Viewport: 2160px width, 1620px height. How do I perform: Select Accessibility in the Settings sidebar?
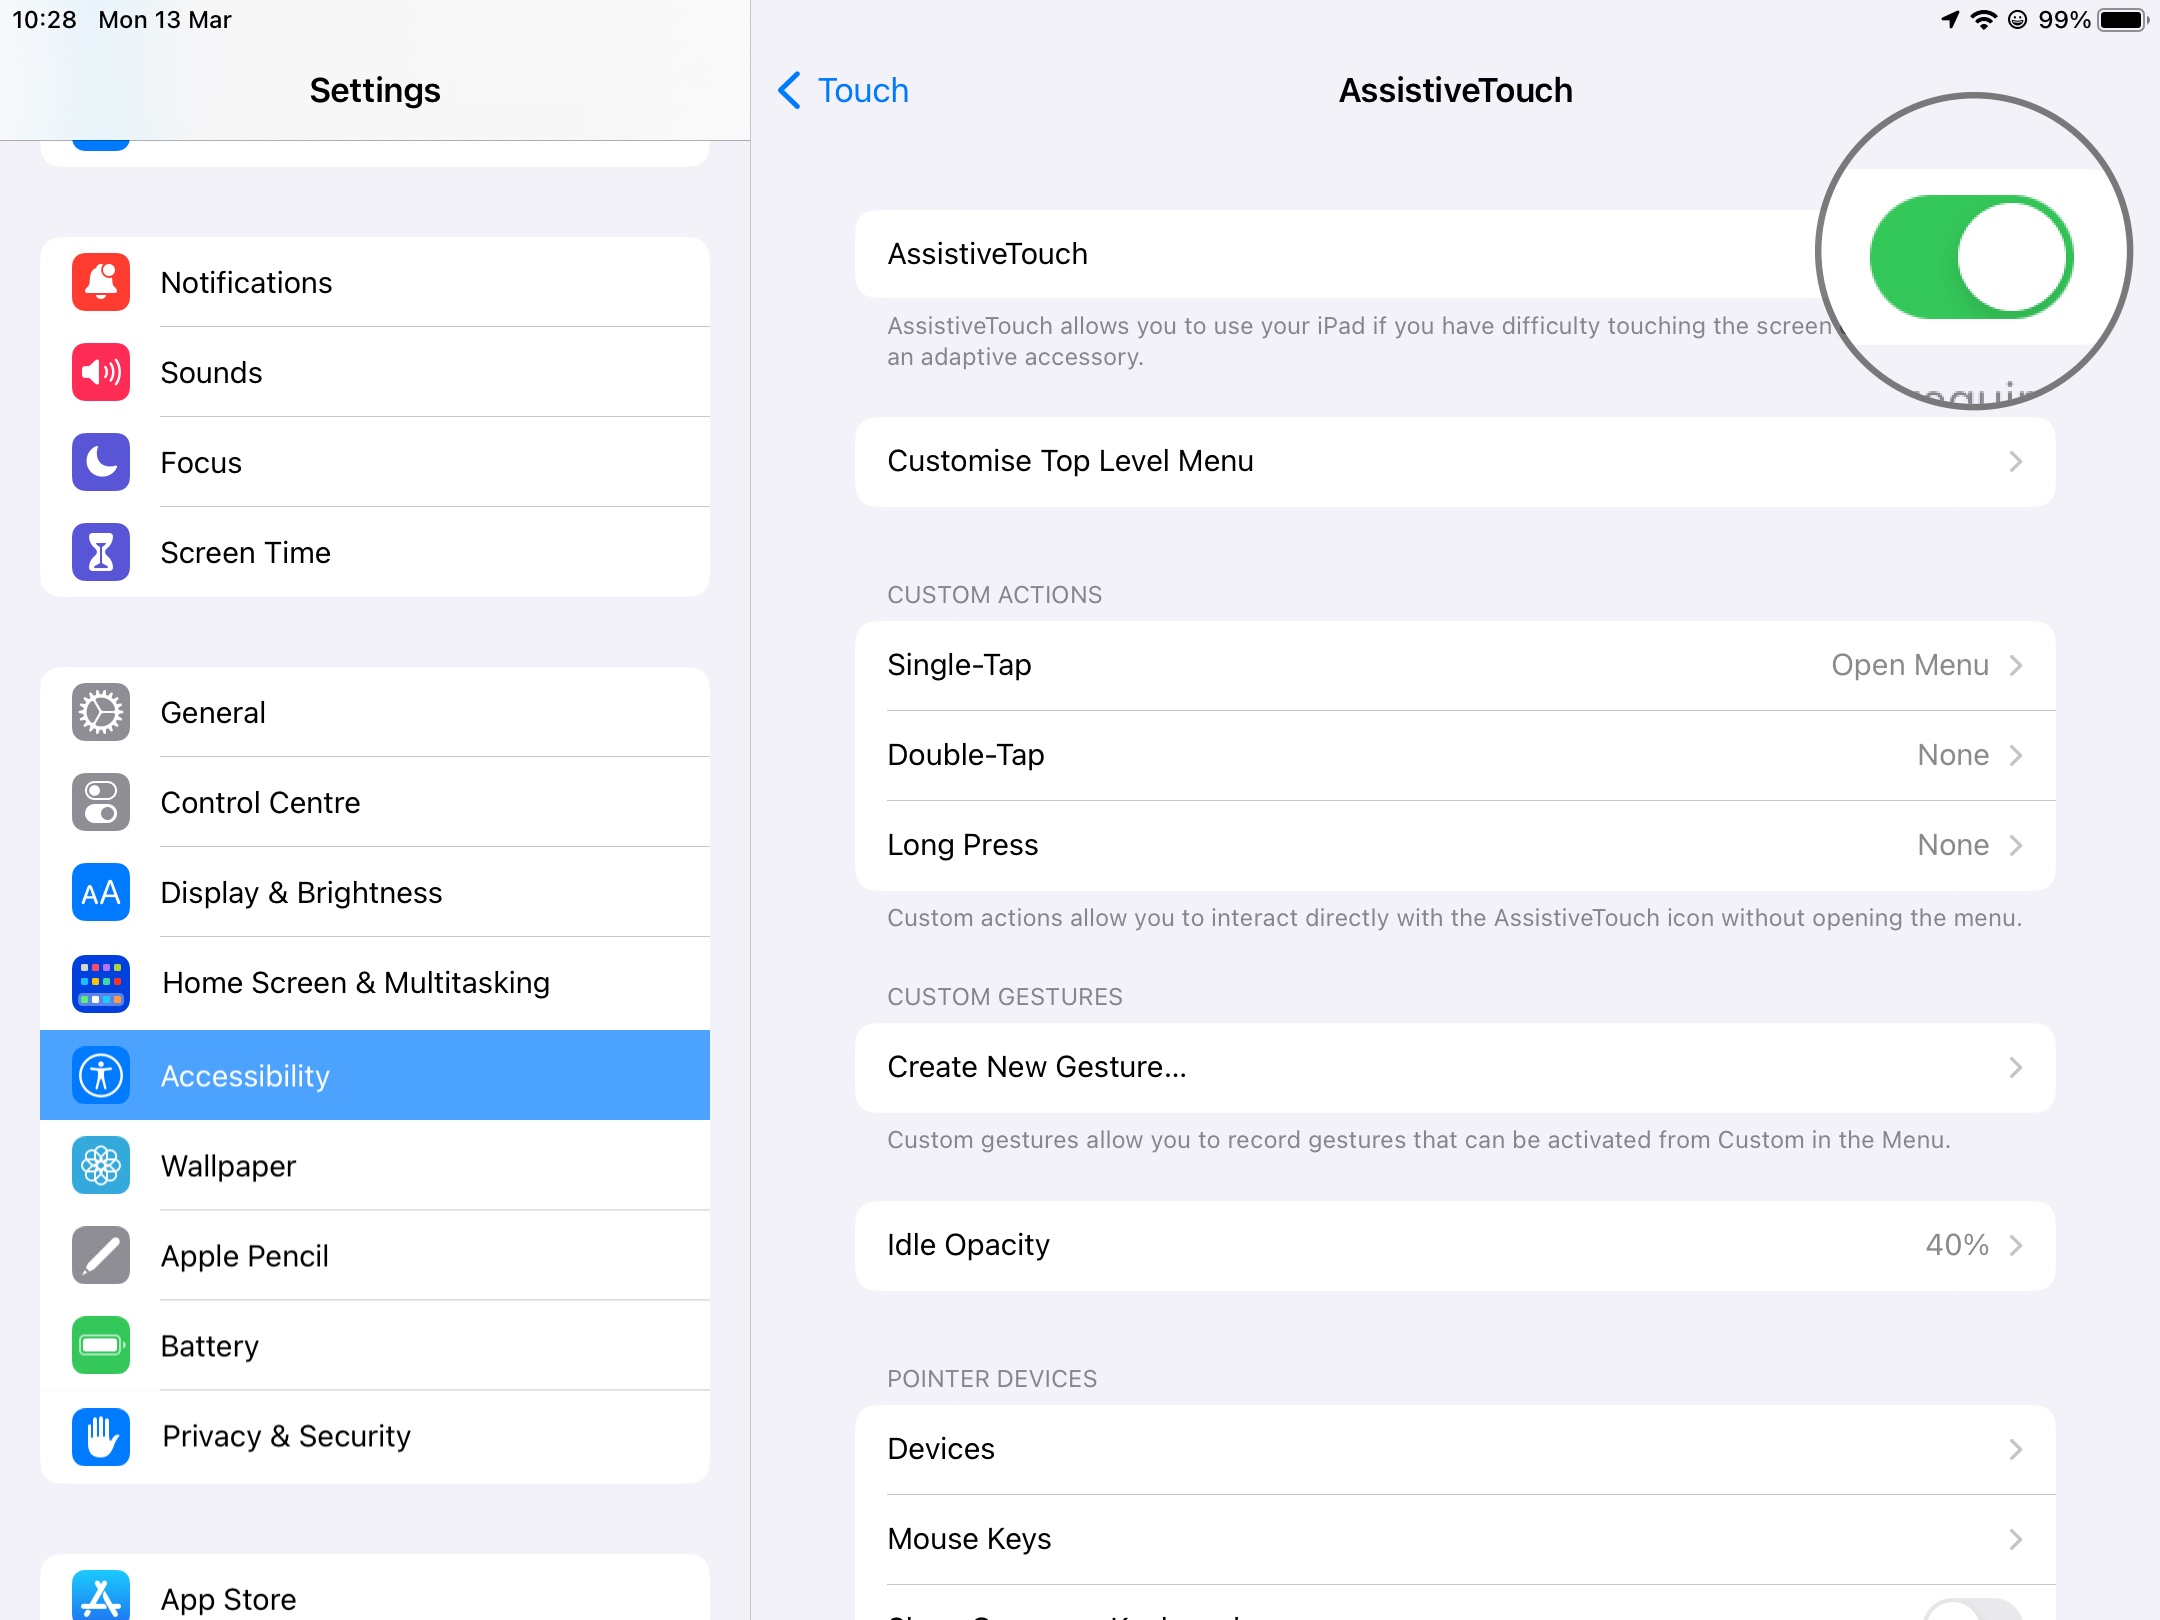(375, 1075)
